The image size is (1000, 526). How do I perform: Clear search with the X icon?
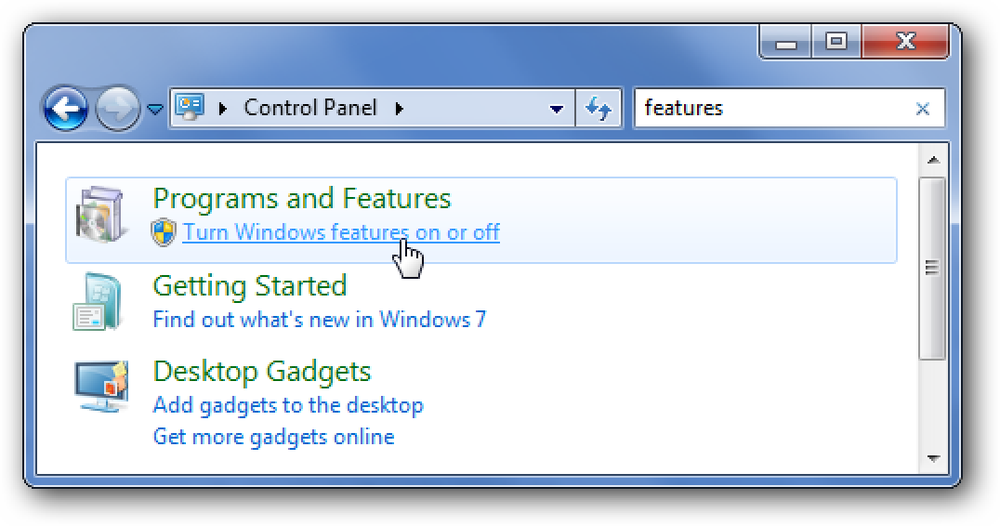(922, 109)
